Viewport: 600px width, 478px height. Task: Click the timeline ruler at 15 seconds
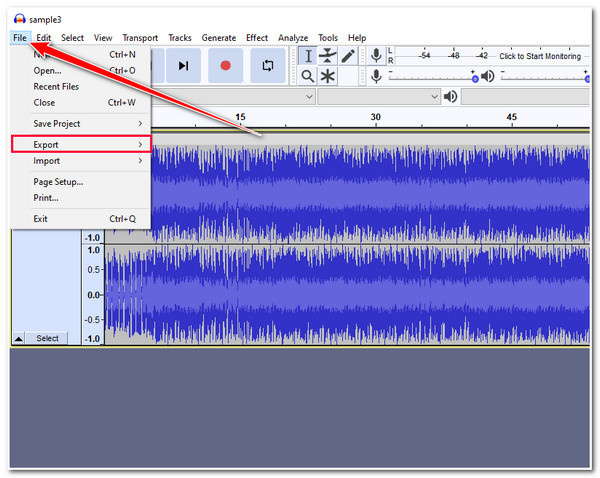point(240,117)
